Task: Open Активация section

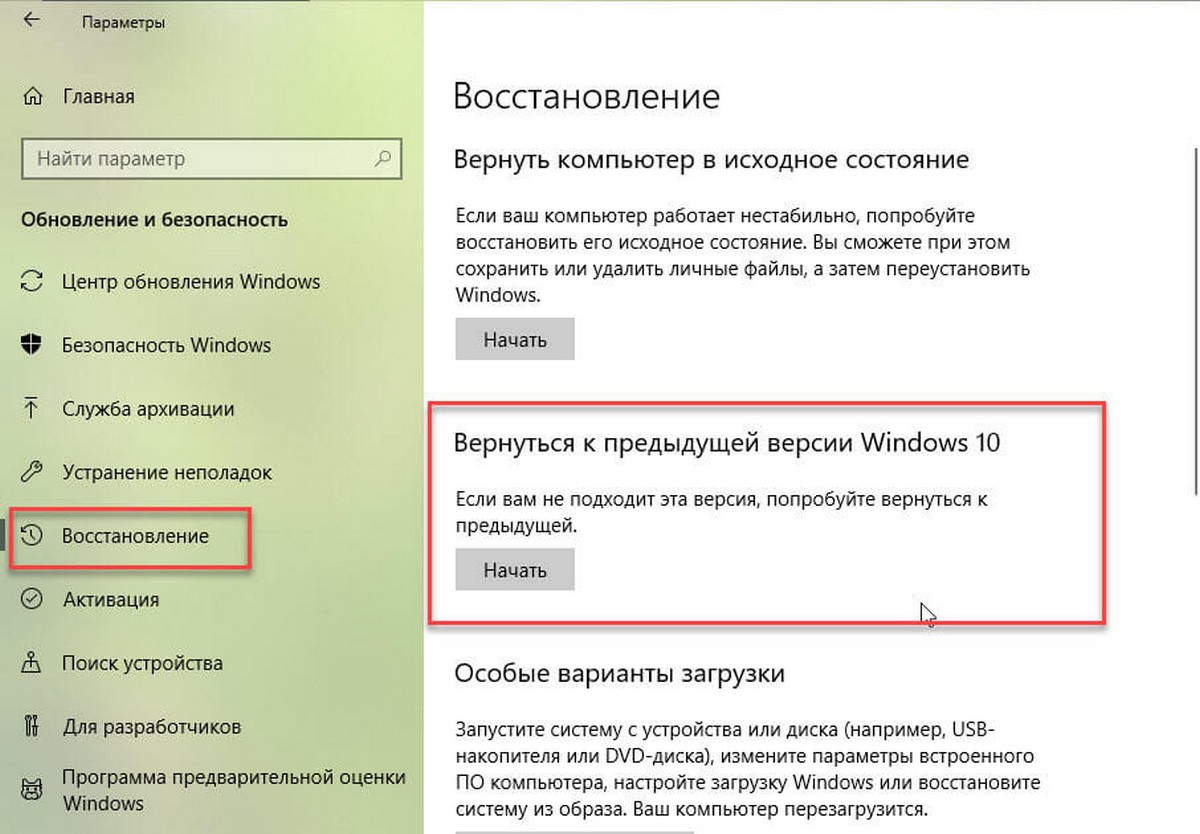Action: [x=110, y=599]
